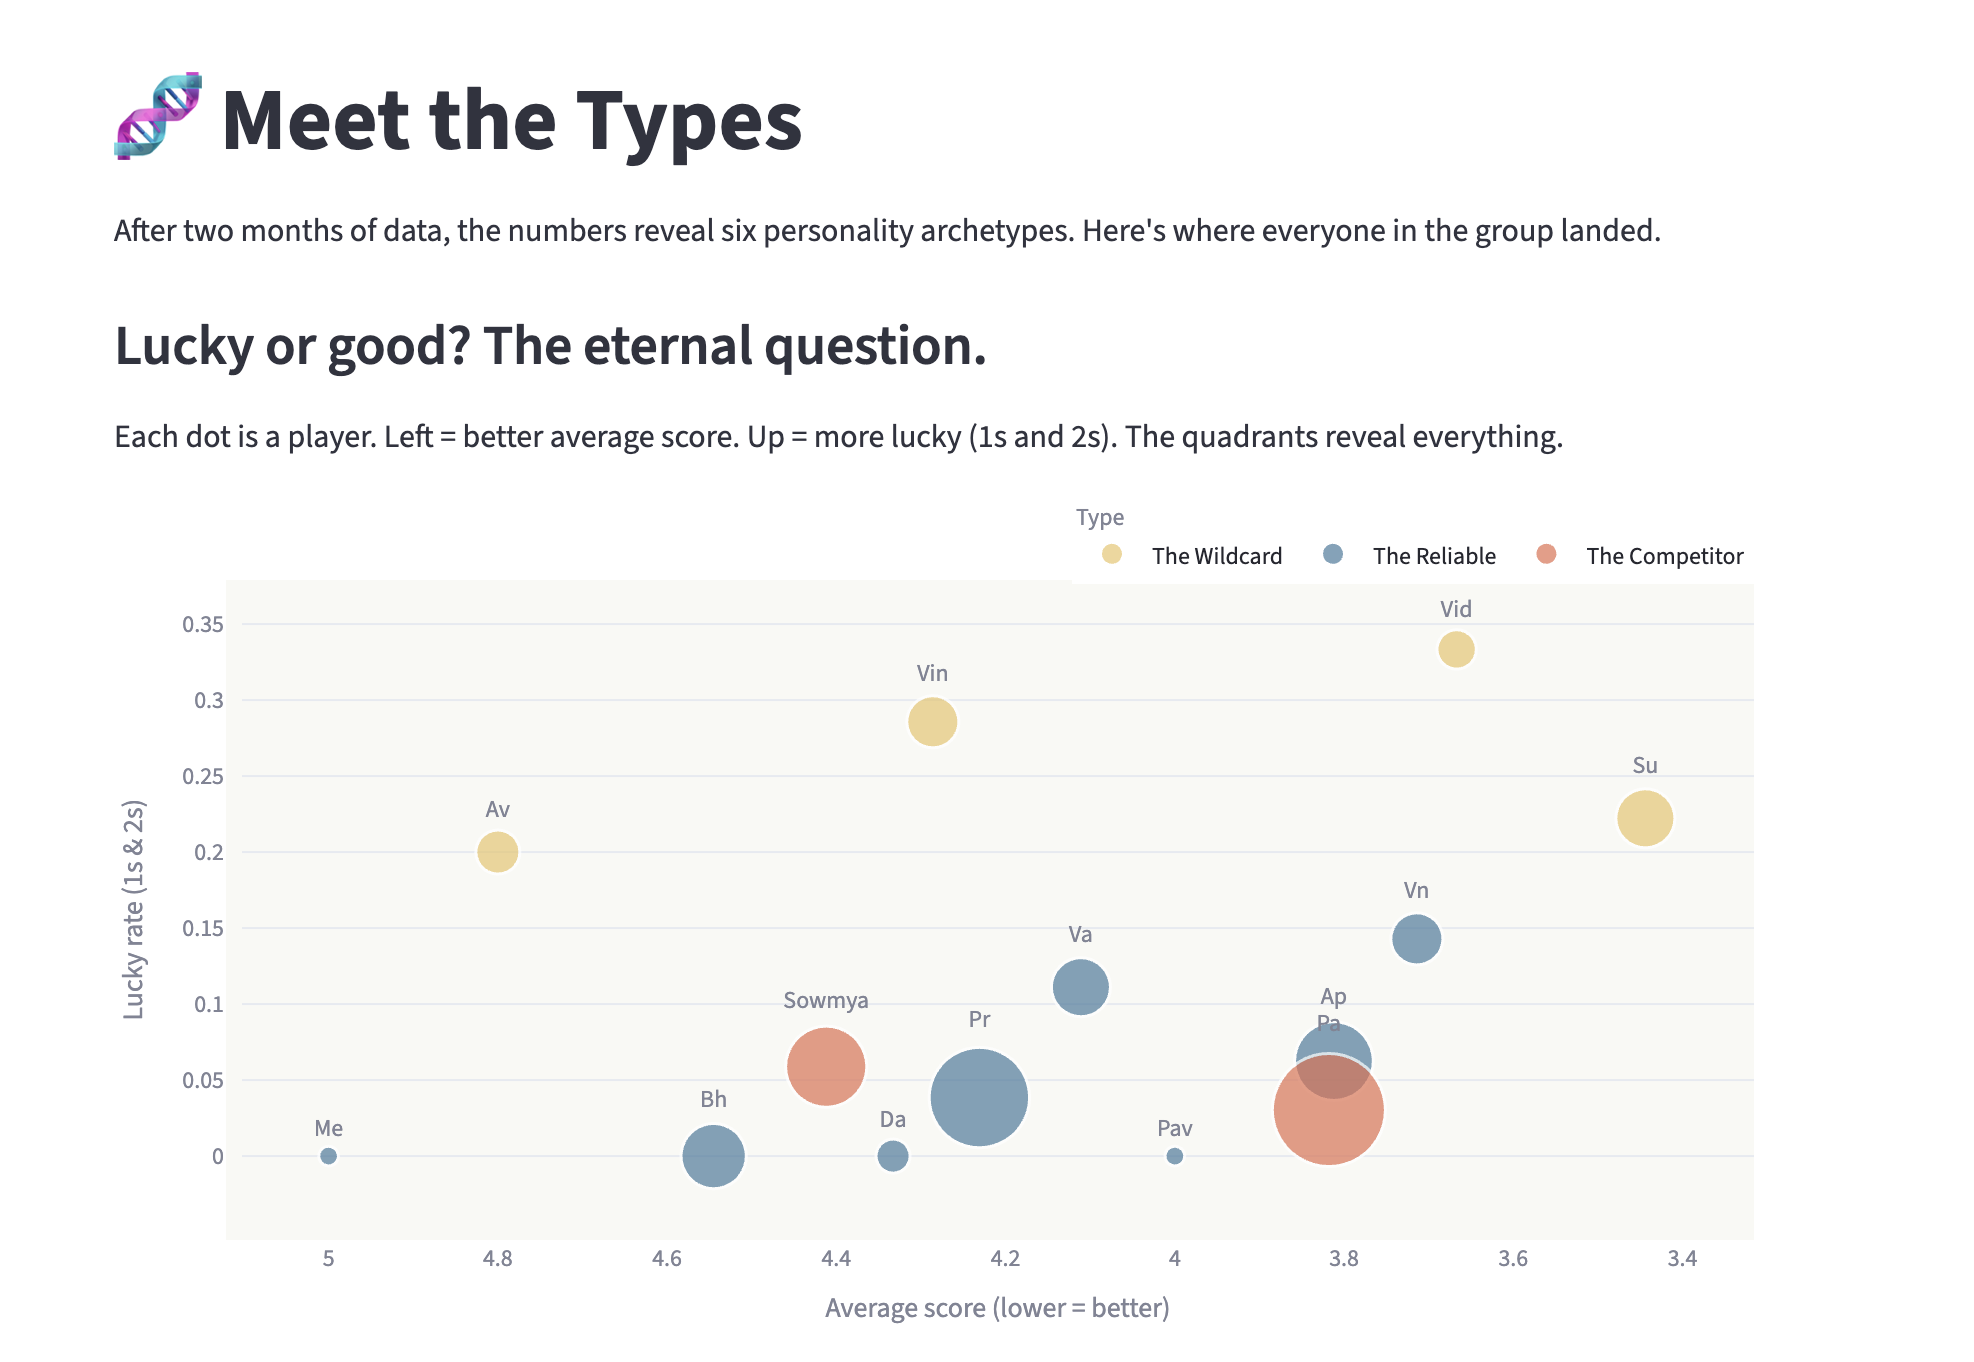The image size is (1974, 1362).
Task: Select the red Sowmya bubble
Action: 825,1067
